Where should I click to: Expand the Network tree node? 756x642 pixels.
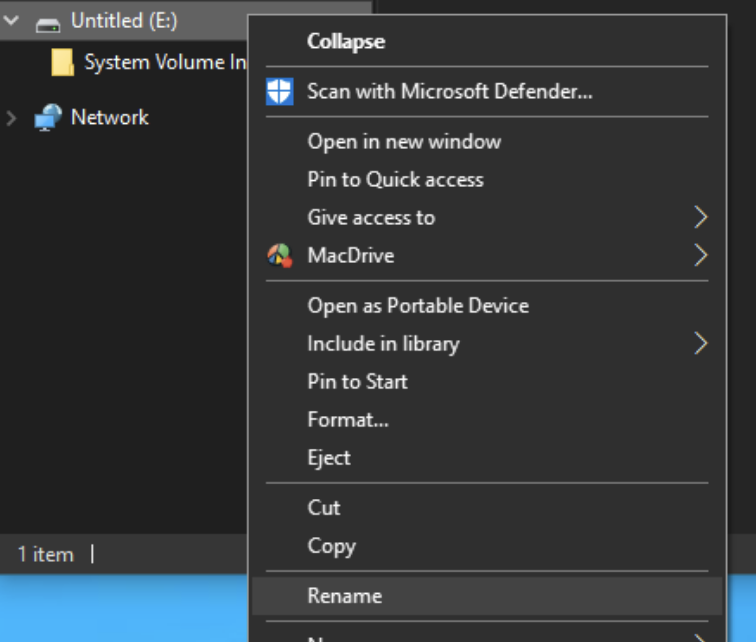click(11, 118)
